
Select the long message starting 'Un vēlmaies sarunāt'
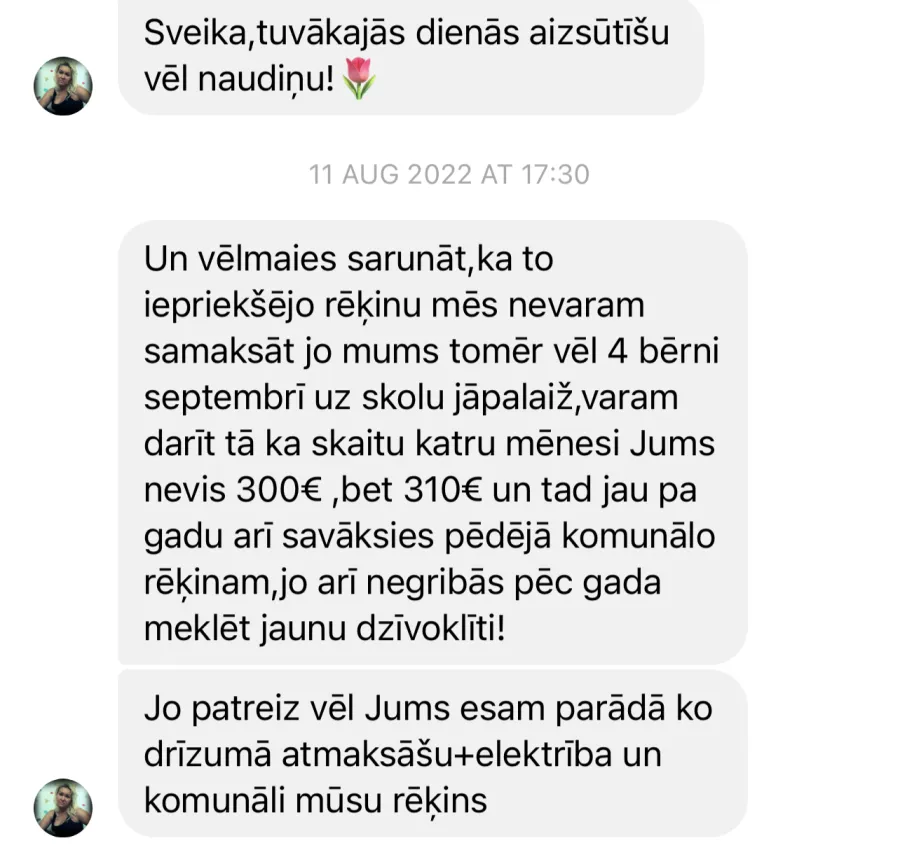(x=433, y=442)
